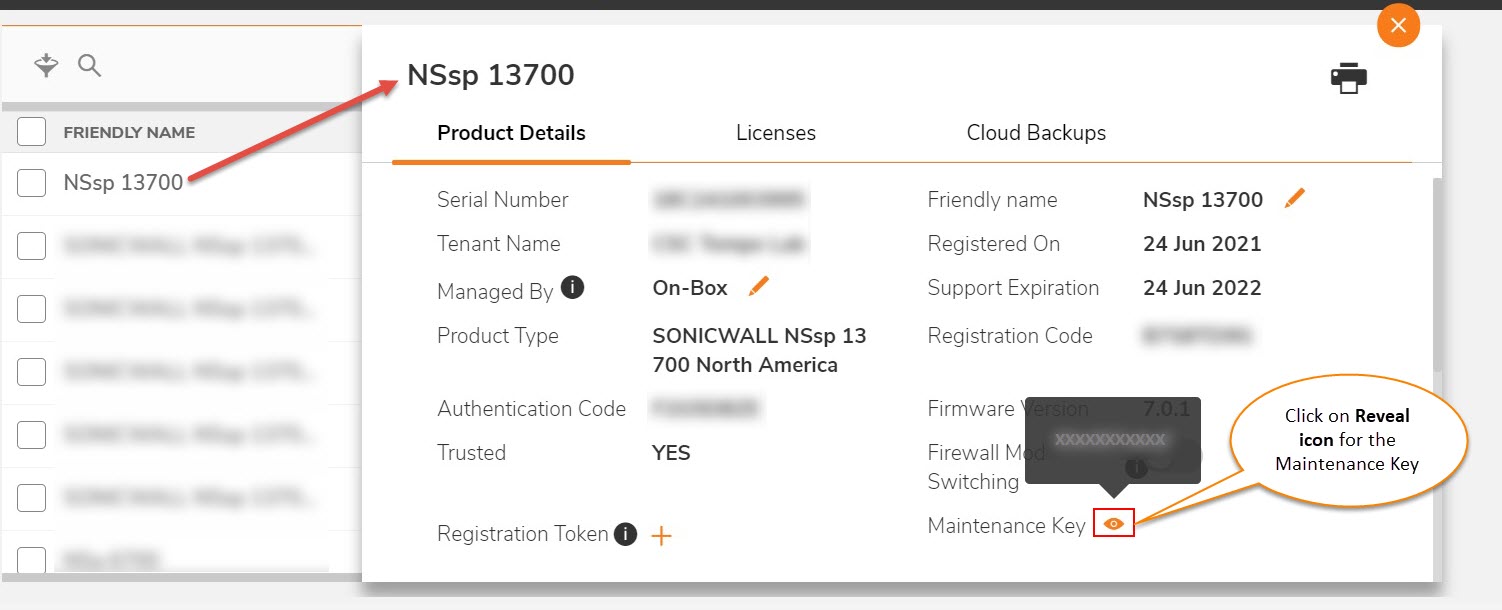Show Managed By info tooltip icon
1502x610 pixels.
coord(572,288)
